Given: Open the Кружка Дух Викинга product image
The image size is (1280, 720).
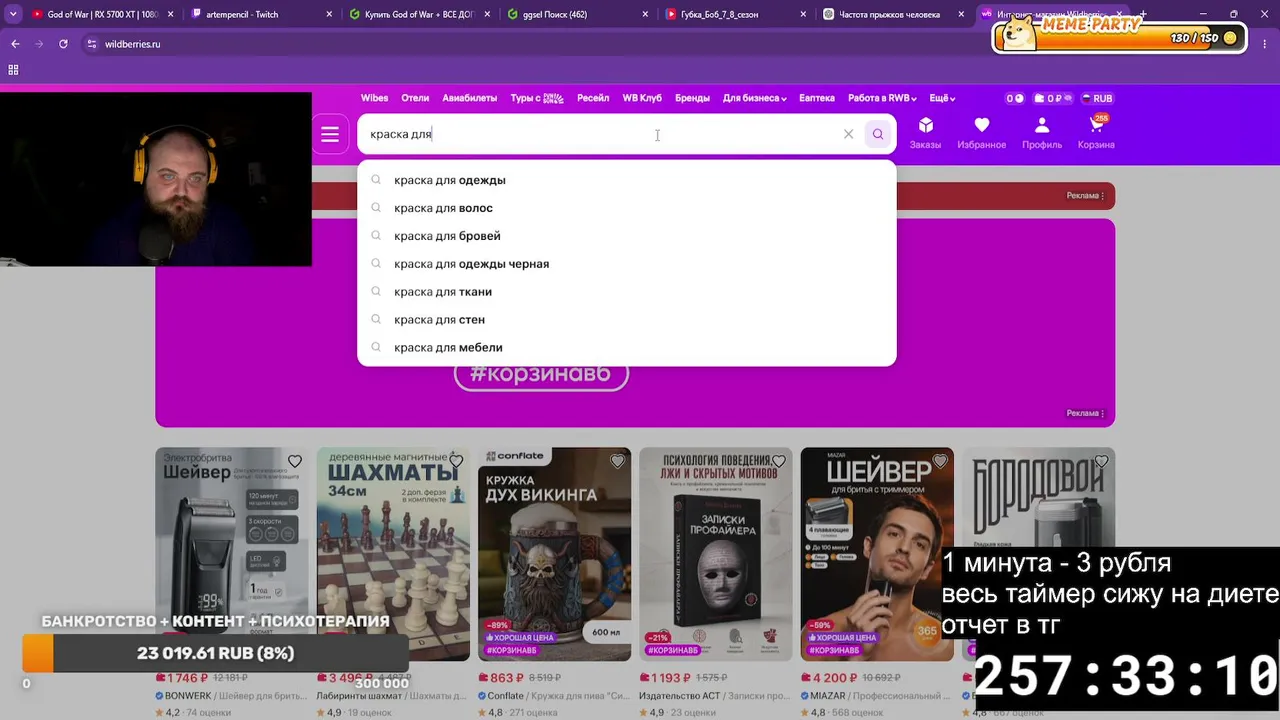Looking at the screenshot, I should click(x=555, y=554).
